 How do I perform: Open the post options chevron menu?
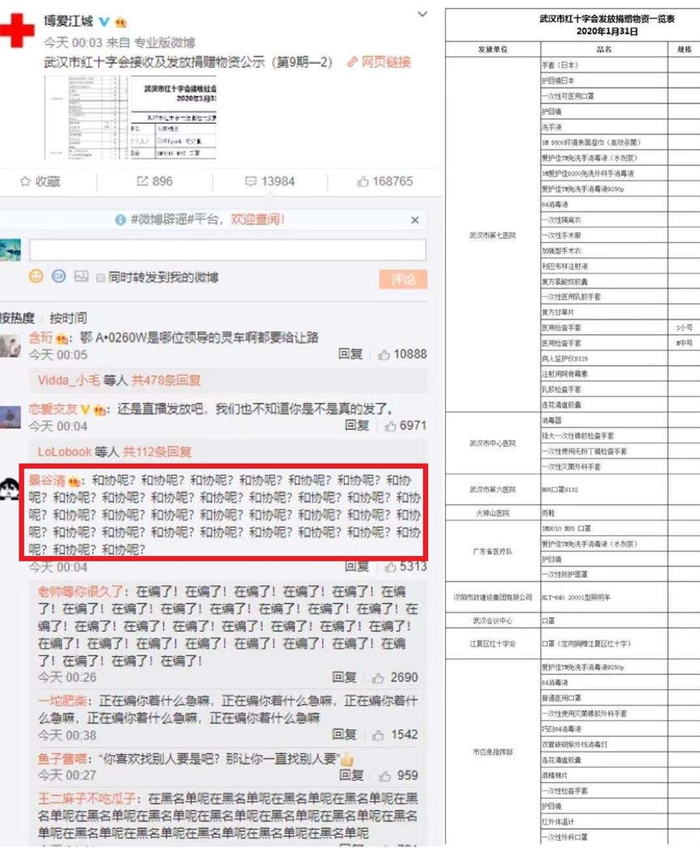[x=422, y=14]
